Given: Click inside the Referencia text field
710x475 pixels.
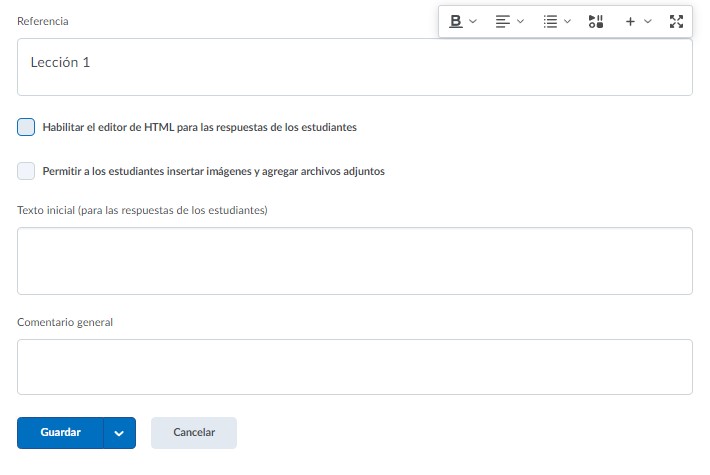Looking at the screenshot, I should (x=354, y=67).
